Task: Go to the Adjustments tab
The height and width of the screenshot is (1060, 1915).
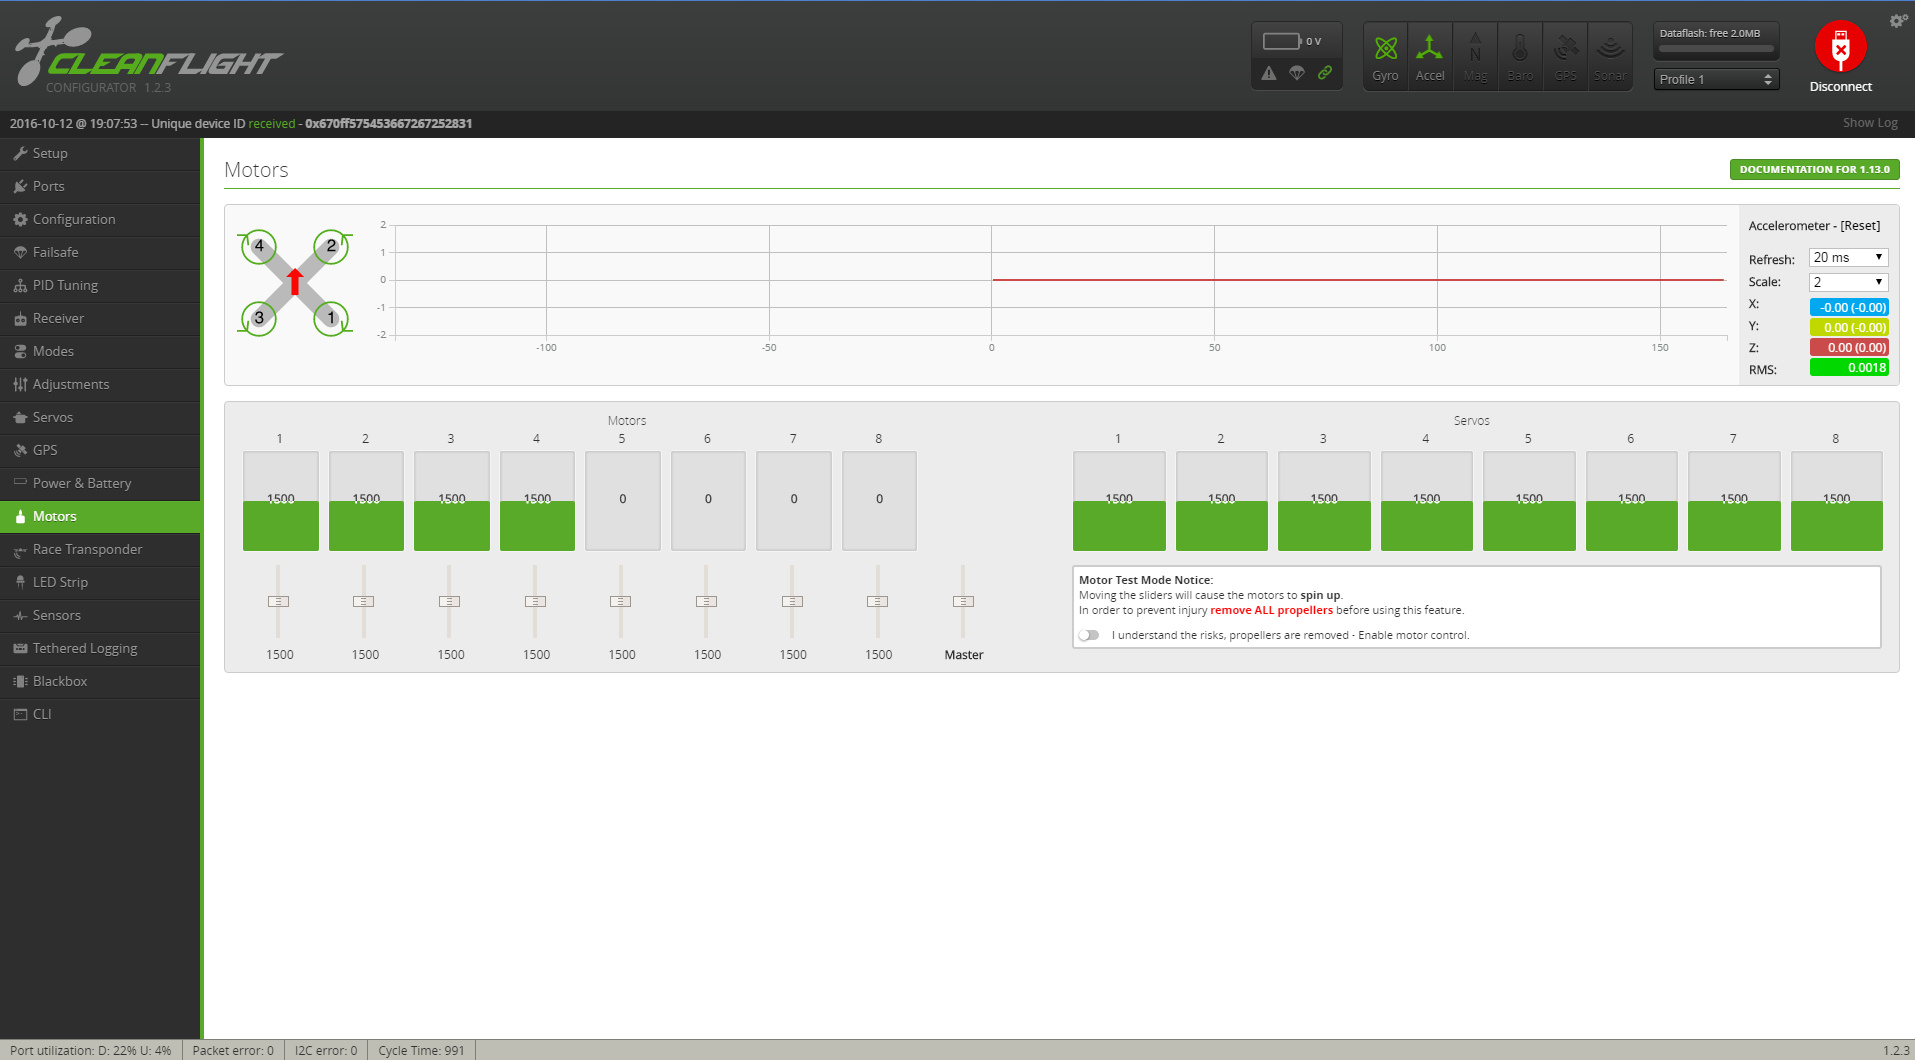Action: (x=100, y=384)
